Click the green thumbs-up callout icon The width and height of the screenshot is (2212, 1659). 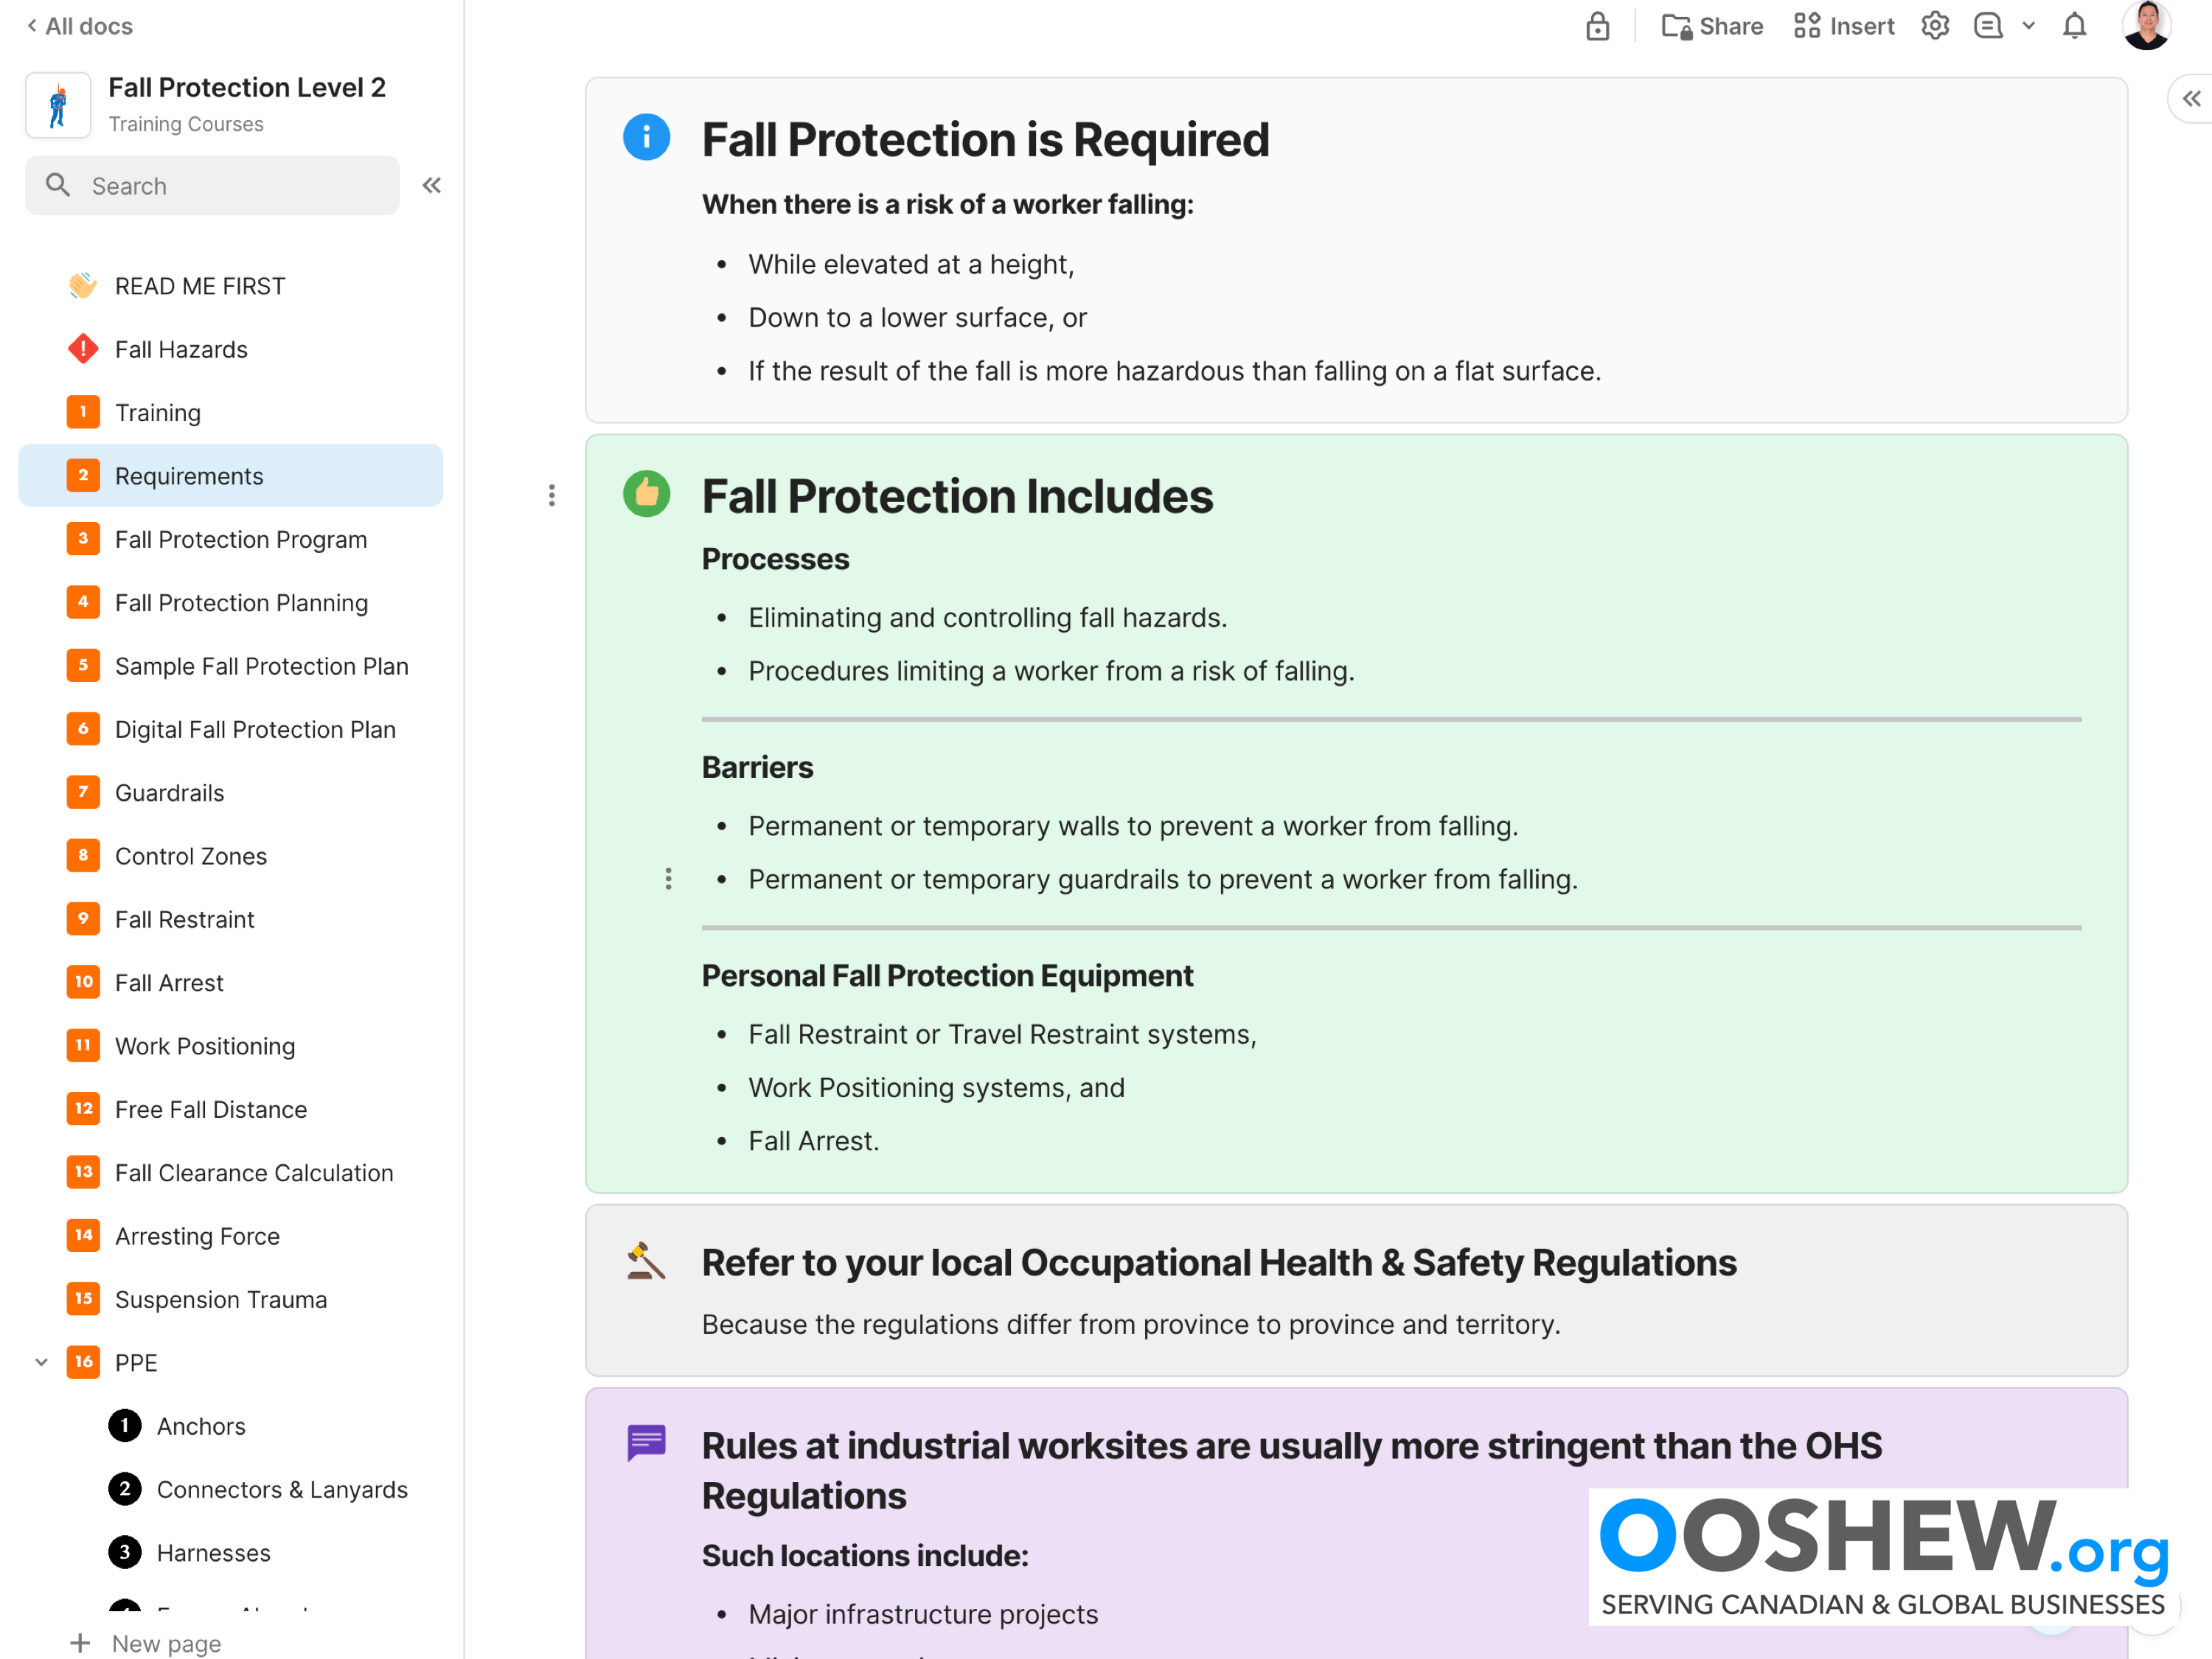(647, 494)
